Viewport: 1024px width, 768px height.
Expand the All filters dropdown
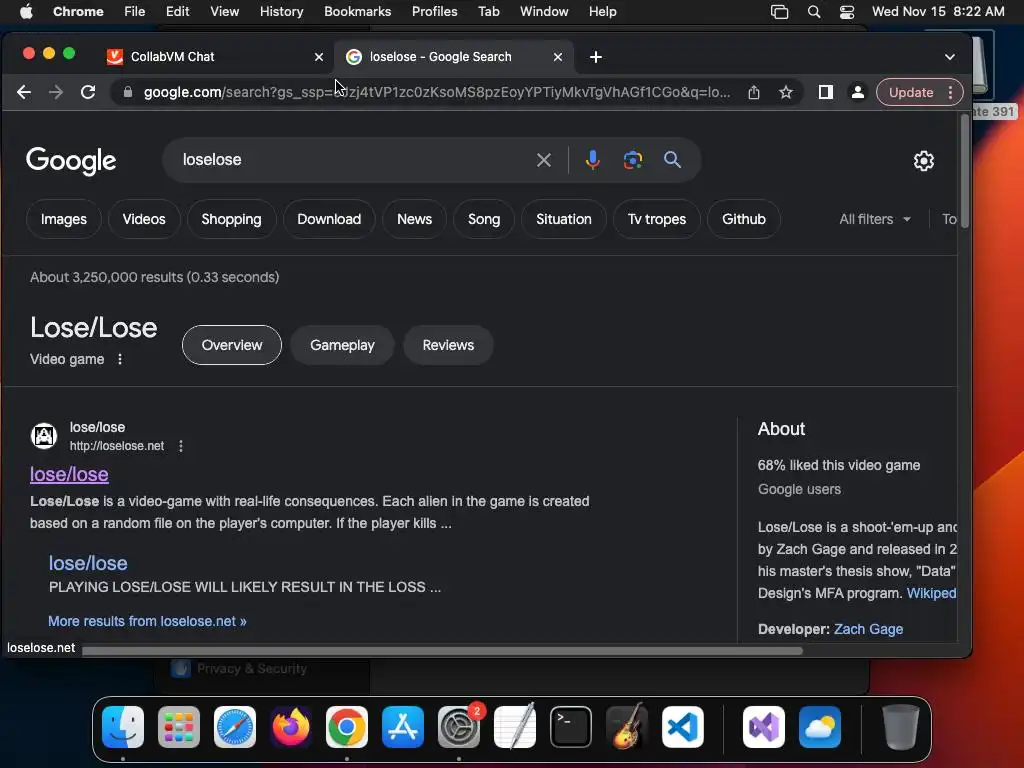coord(875,219)
